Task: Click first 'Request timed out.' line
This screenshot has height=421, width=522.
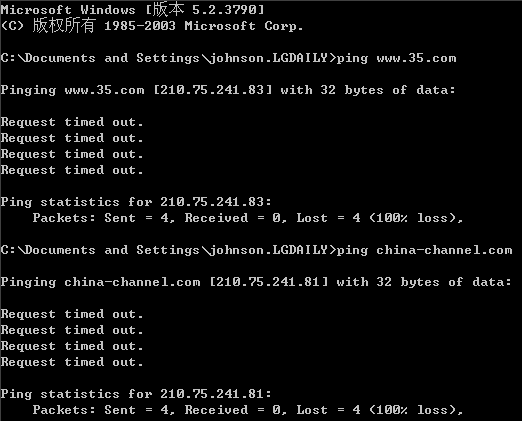Action: click(72, 122)
